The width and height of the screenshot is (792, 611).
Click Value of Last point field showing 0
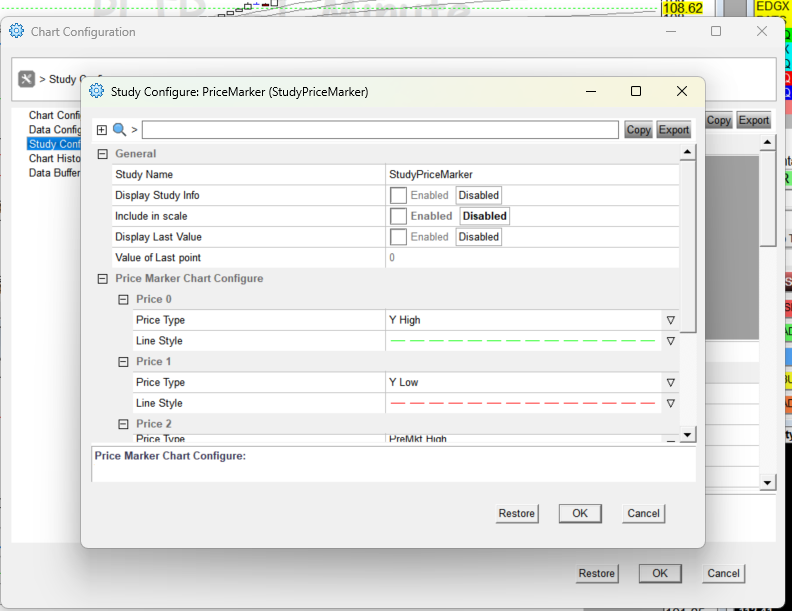[x=532, y=258]
